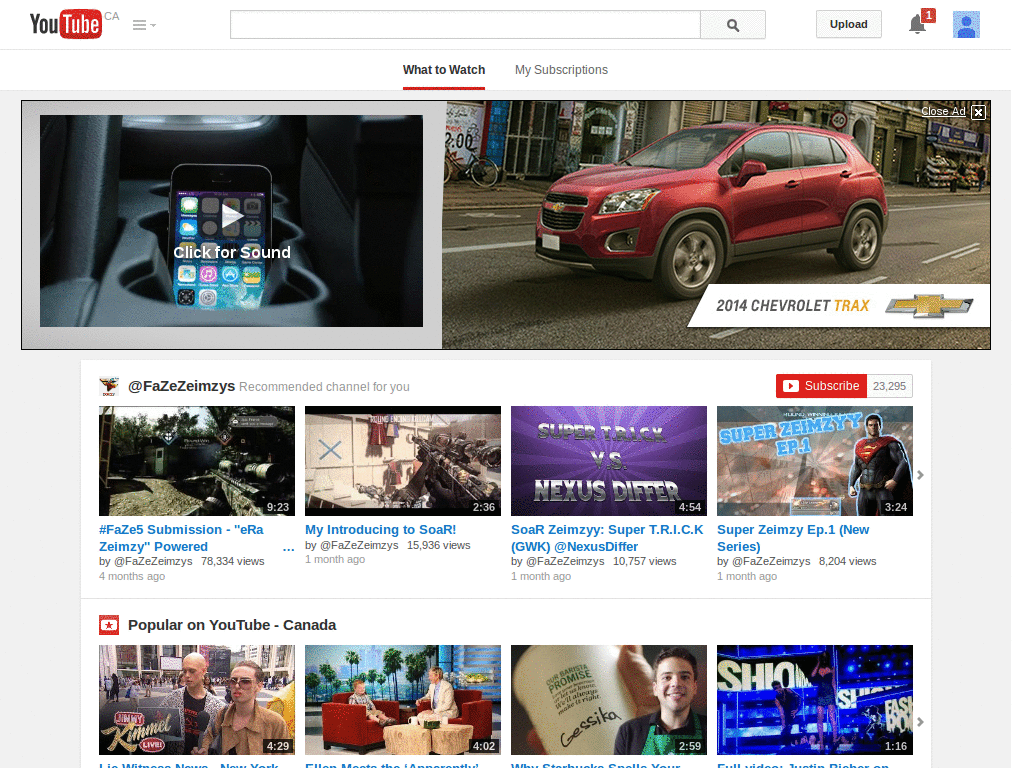
Task: Open the YouTube home logo
Action: point(66,24)
